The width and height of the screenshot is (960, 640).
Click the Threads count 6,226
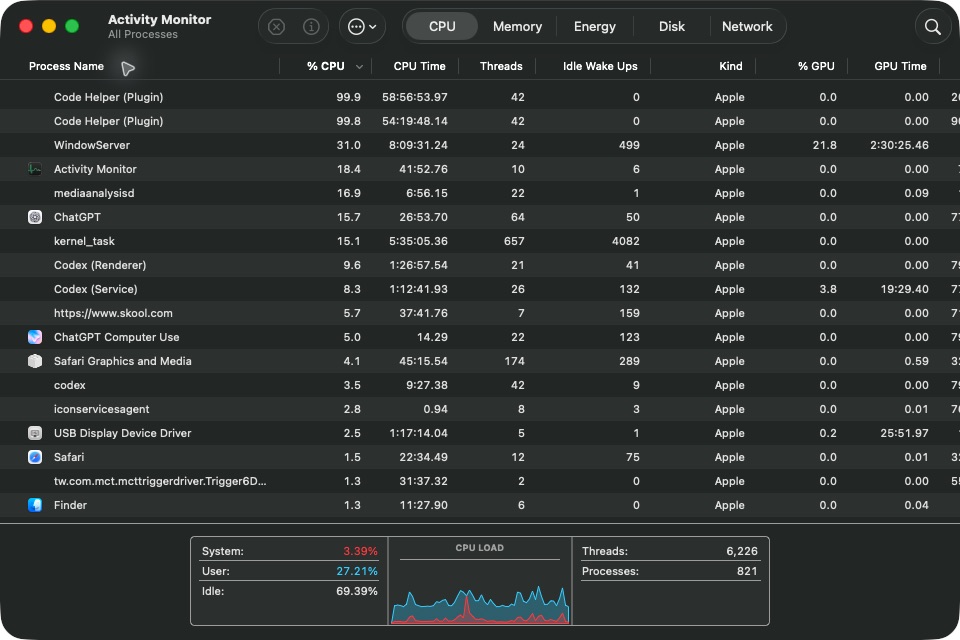click(742, 551)
